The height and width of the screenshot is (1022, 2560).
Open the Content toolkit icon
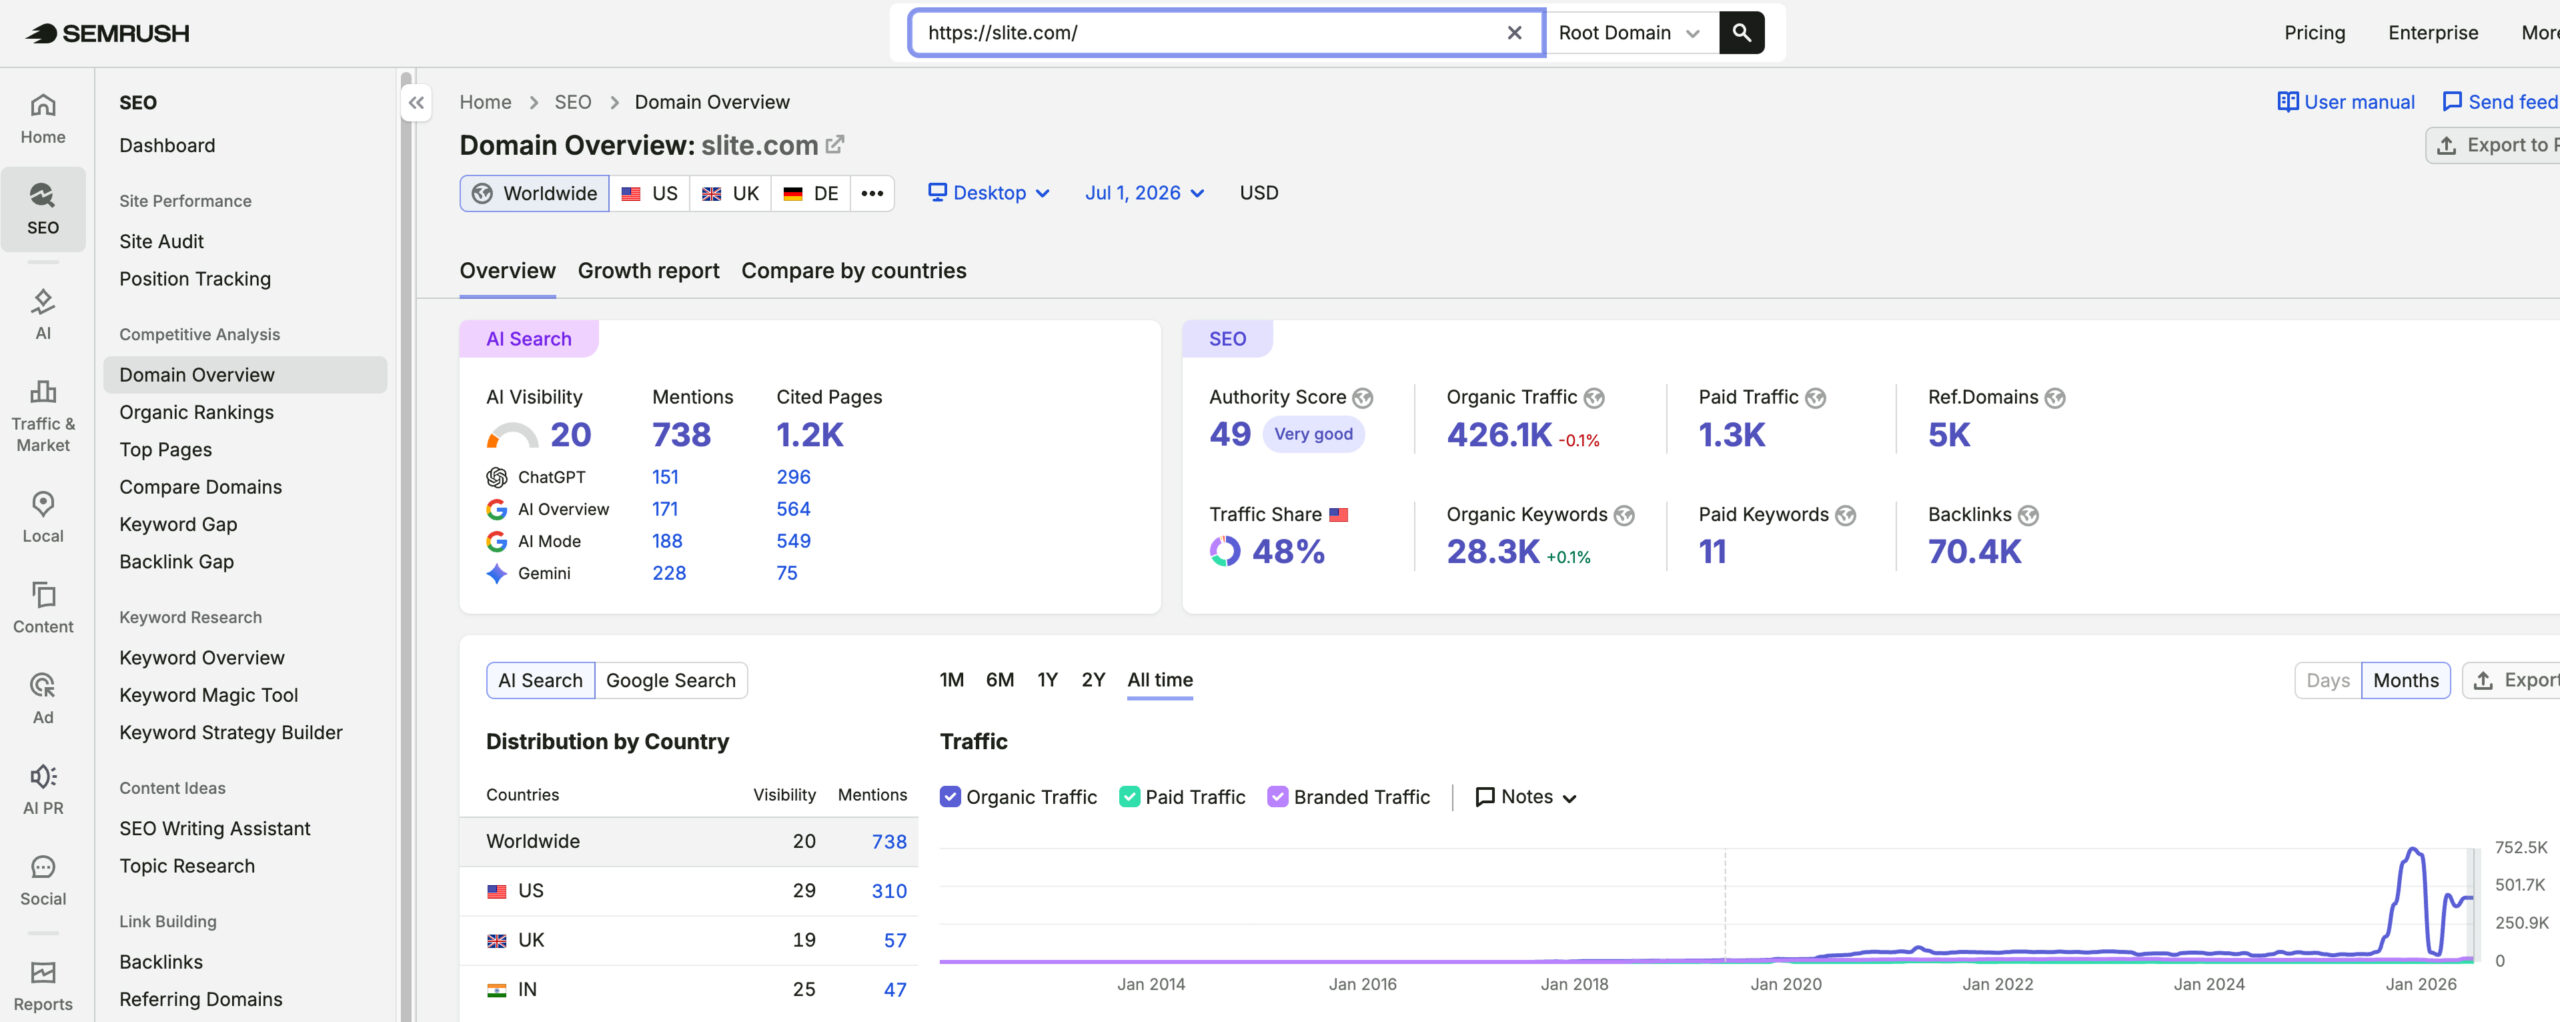43,608
